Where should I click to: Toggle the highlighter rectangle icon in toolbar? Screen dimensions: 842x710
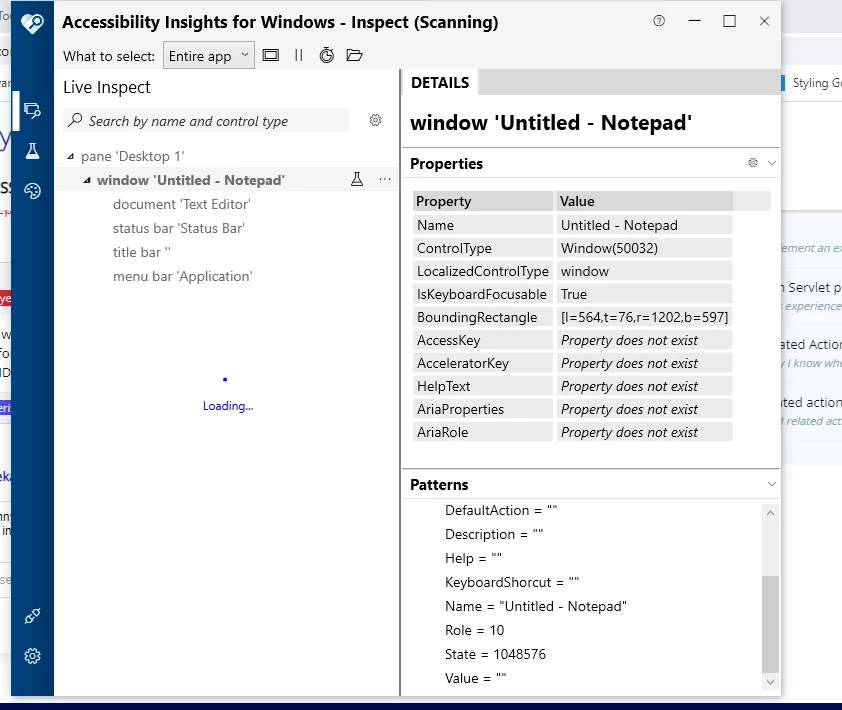pos(271,55)
